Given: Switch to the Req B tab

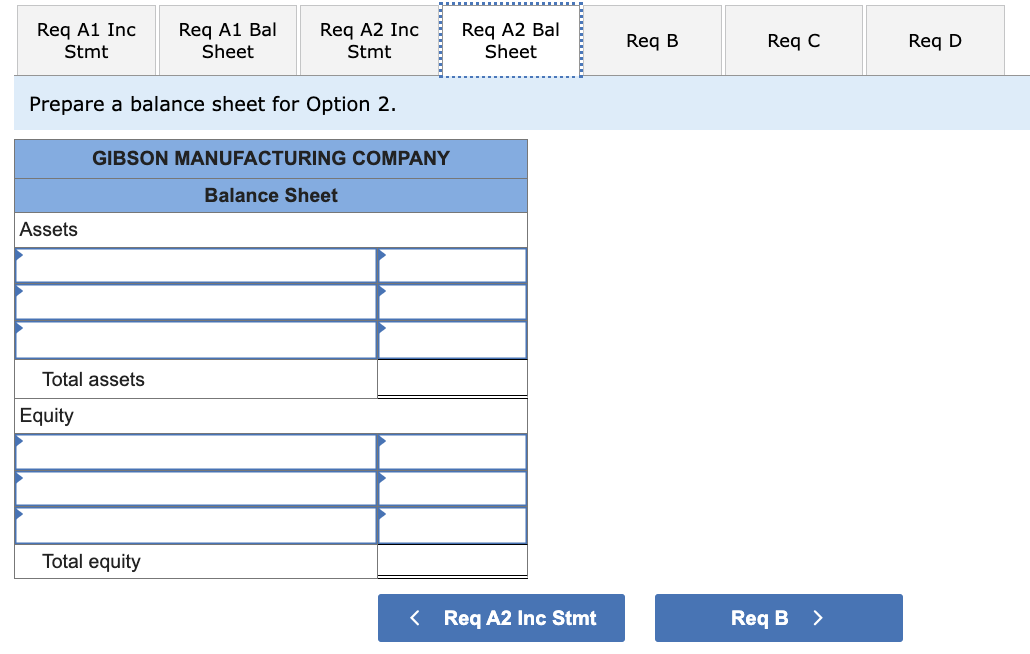Looking at the screenshot, I should pos(652,39).
